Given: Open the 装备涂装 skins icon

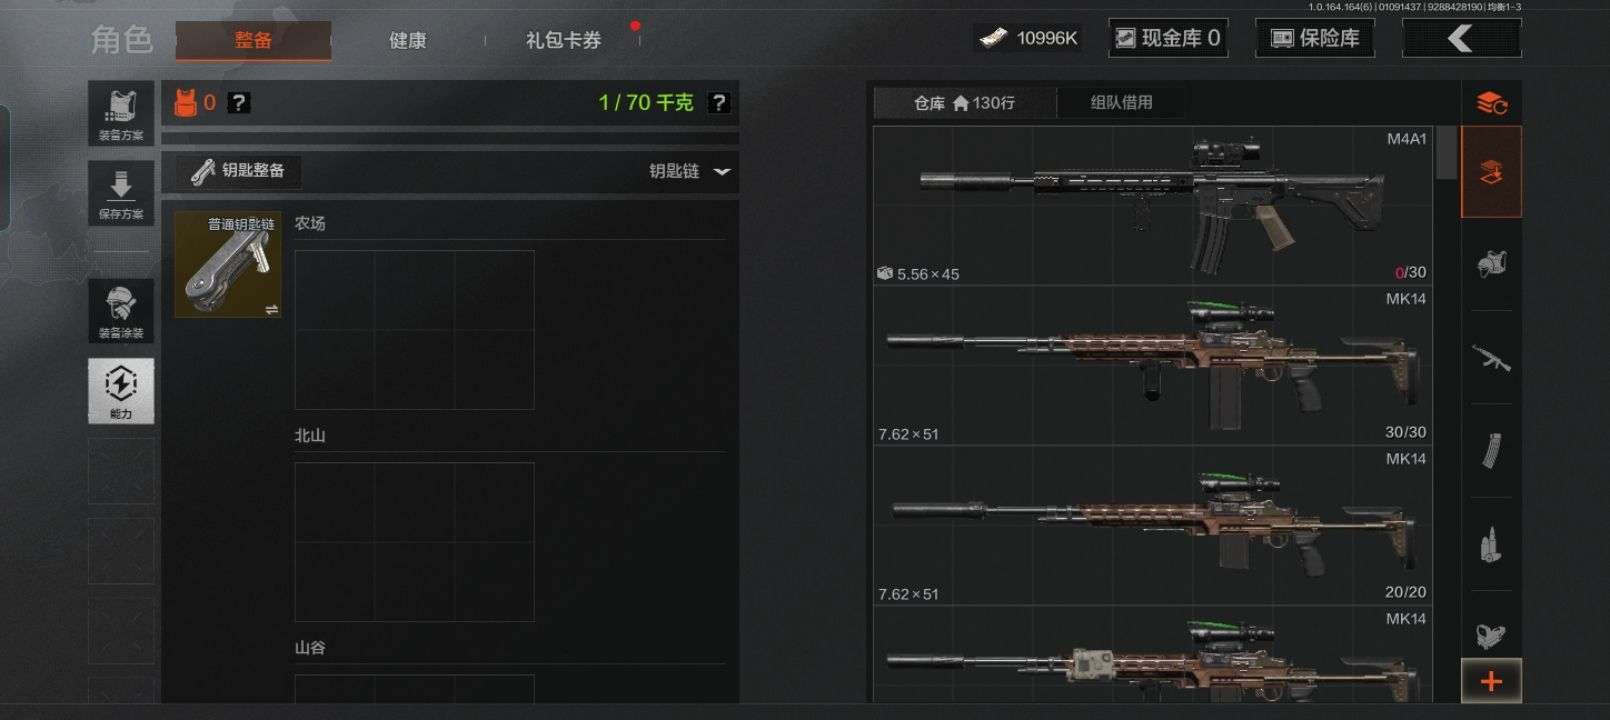Looking at the screenshot, I should [x=121, y=311].
